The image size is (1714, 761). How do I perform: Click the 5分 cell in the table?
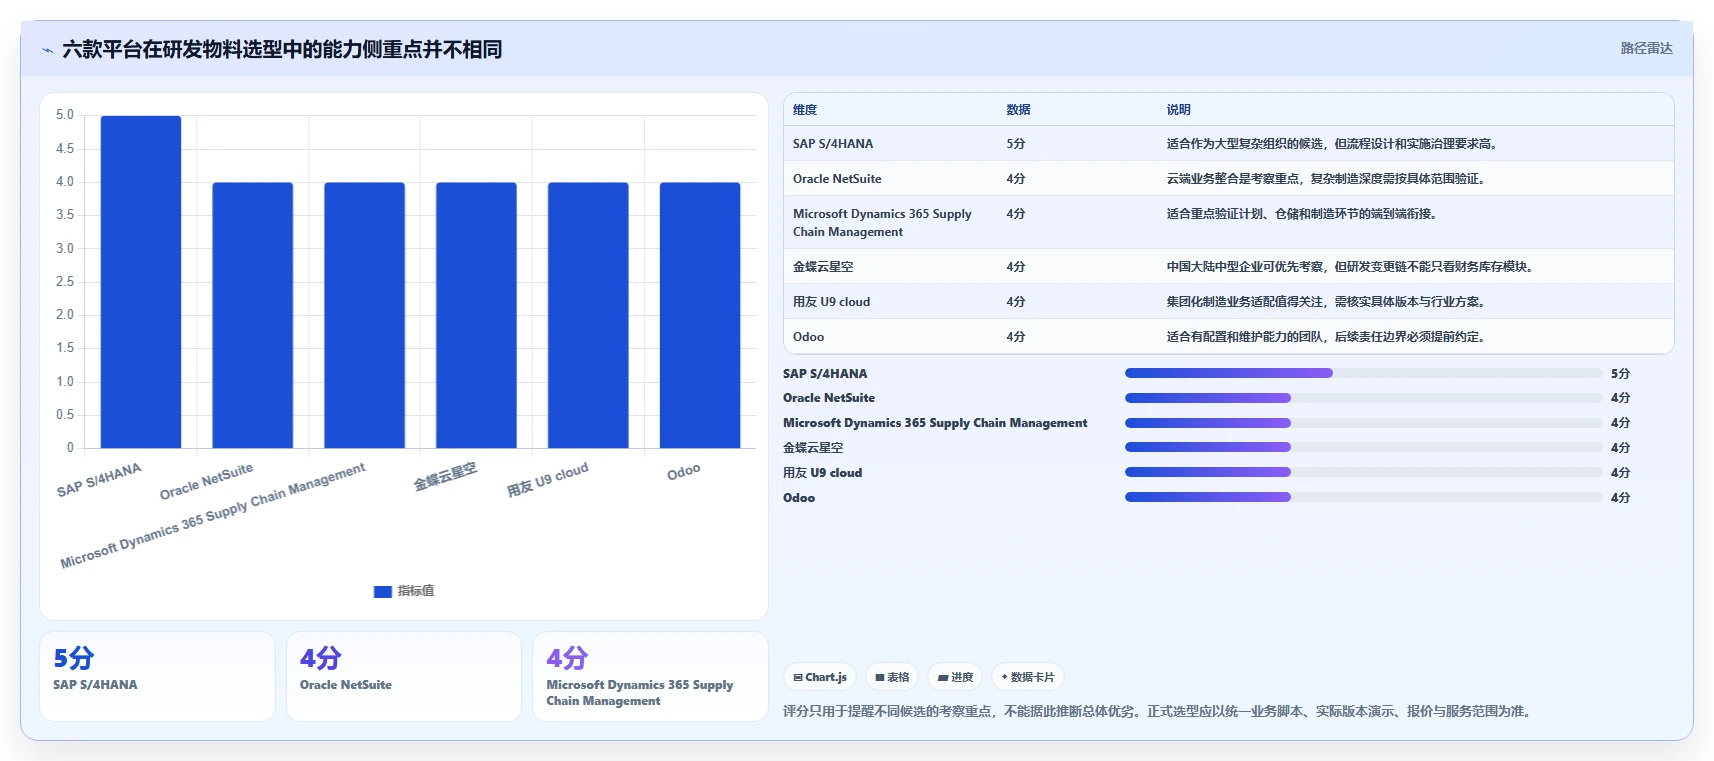pos(1016,144)
